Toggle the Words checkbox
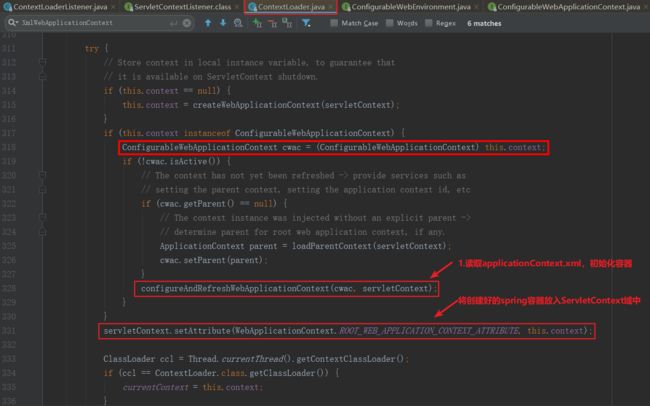Image resolution: width=650 pixels, height=406 pixels. tap(389, 23)
